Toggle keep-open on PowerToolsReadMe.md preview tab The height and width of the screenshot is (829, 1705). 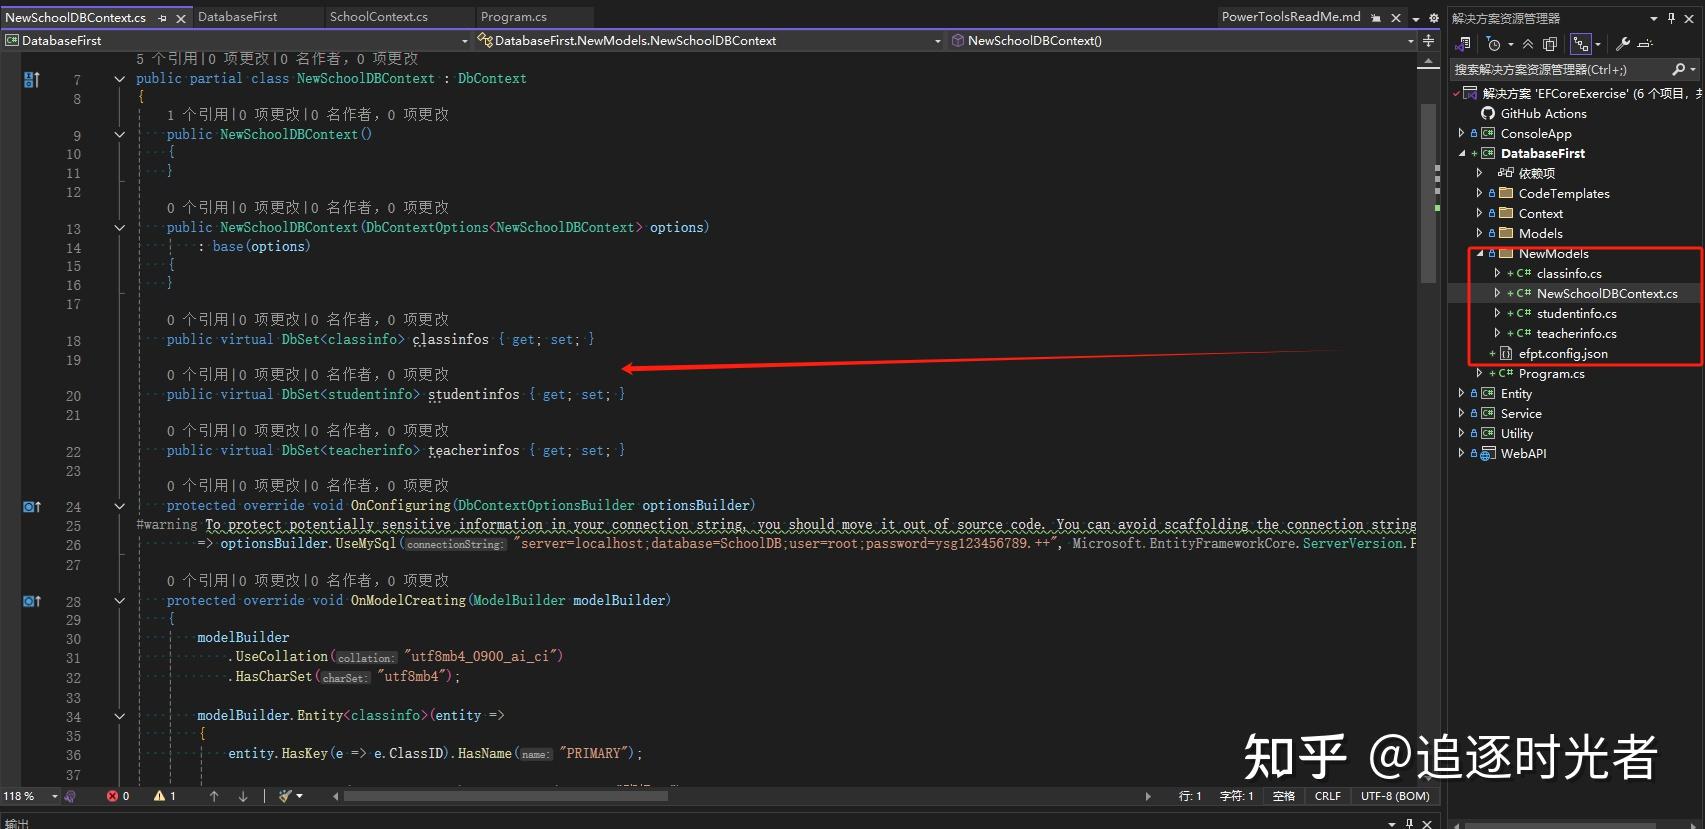1376,18
